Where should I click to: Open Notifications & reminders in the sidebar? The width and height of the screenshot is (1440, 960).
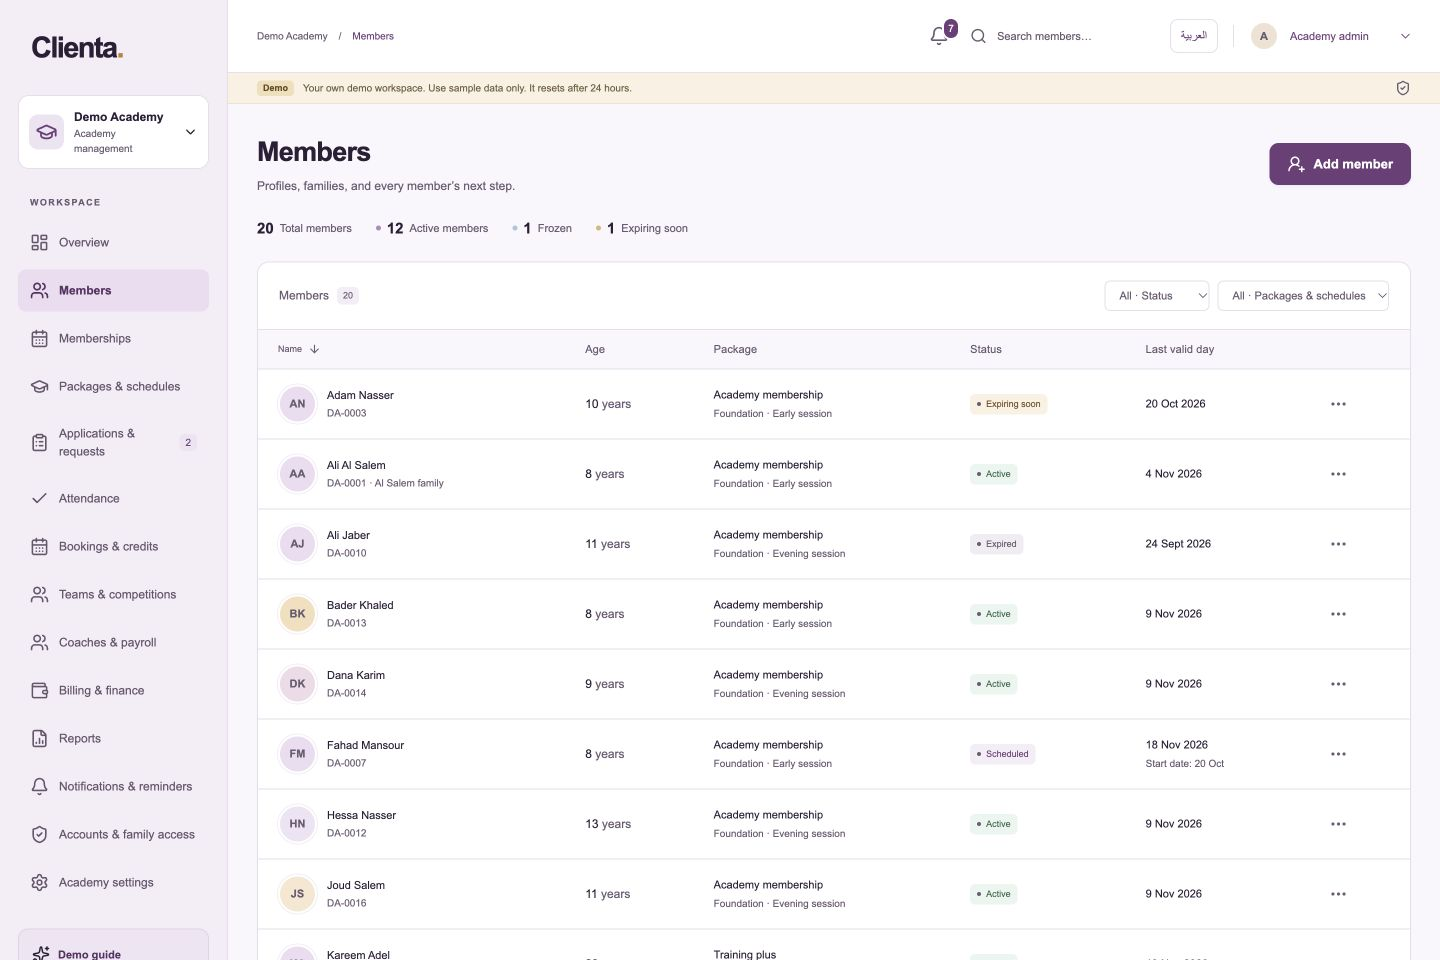click(x=113, y=786)
